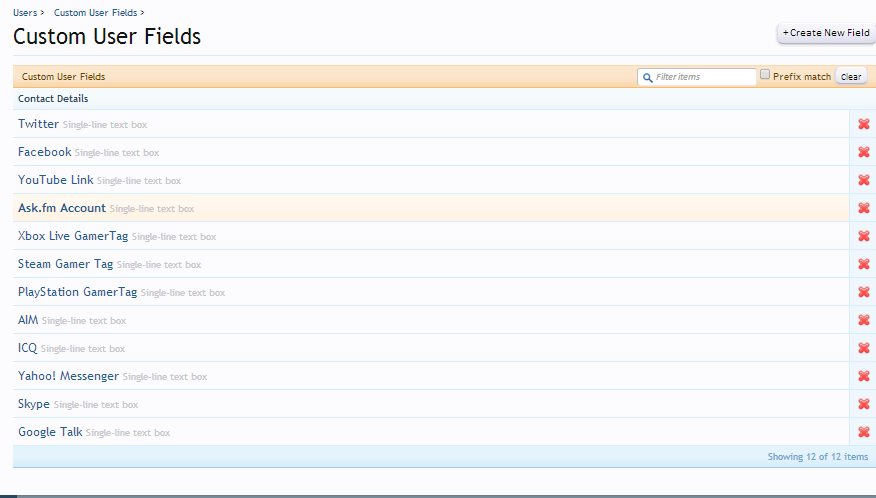Delete the Facebook field with red X
Image resolution: width=876 pixels, height=498 pixels.
pyautogui.click(x=864, y=152)
